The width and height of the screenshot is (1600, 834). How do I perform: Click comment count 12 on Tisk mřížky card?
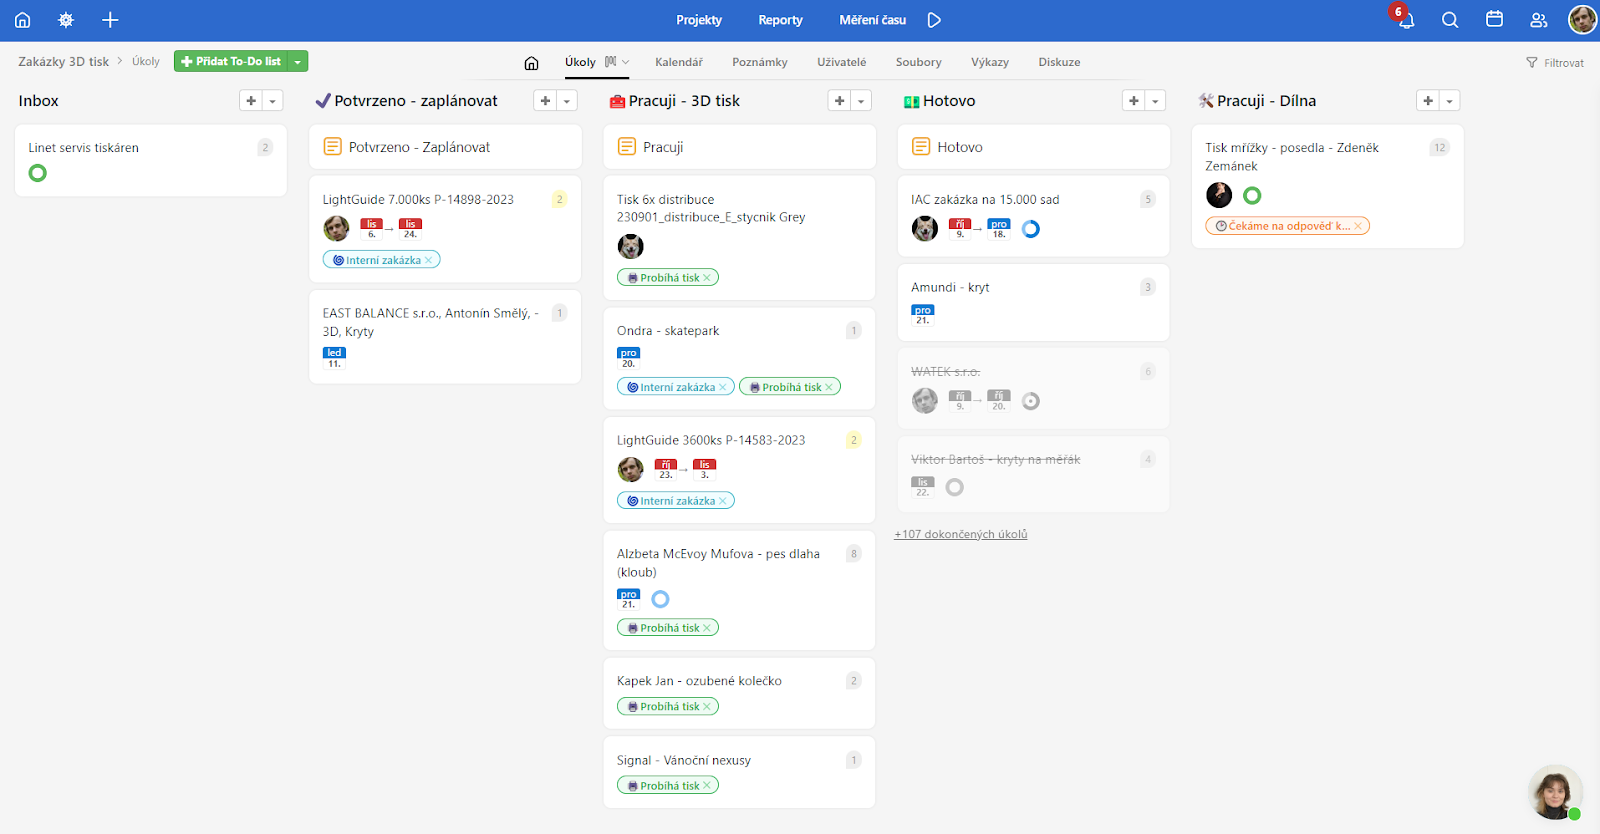click(x=1440, y=147)
